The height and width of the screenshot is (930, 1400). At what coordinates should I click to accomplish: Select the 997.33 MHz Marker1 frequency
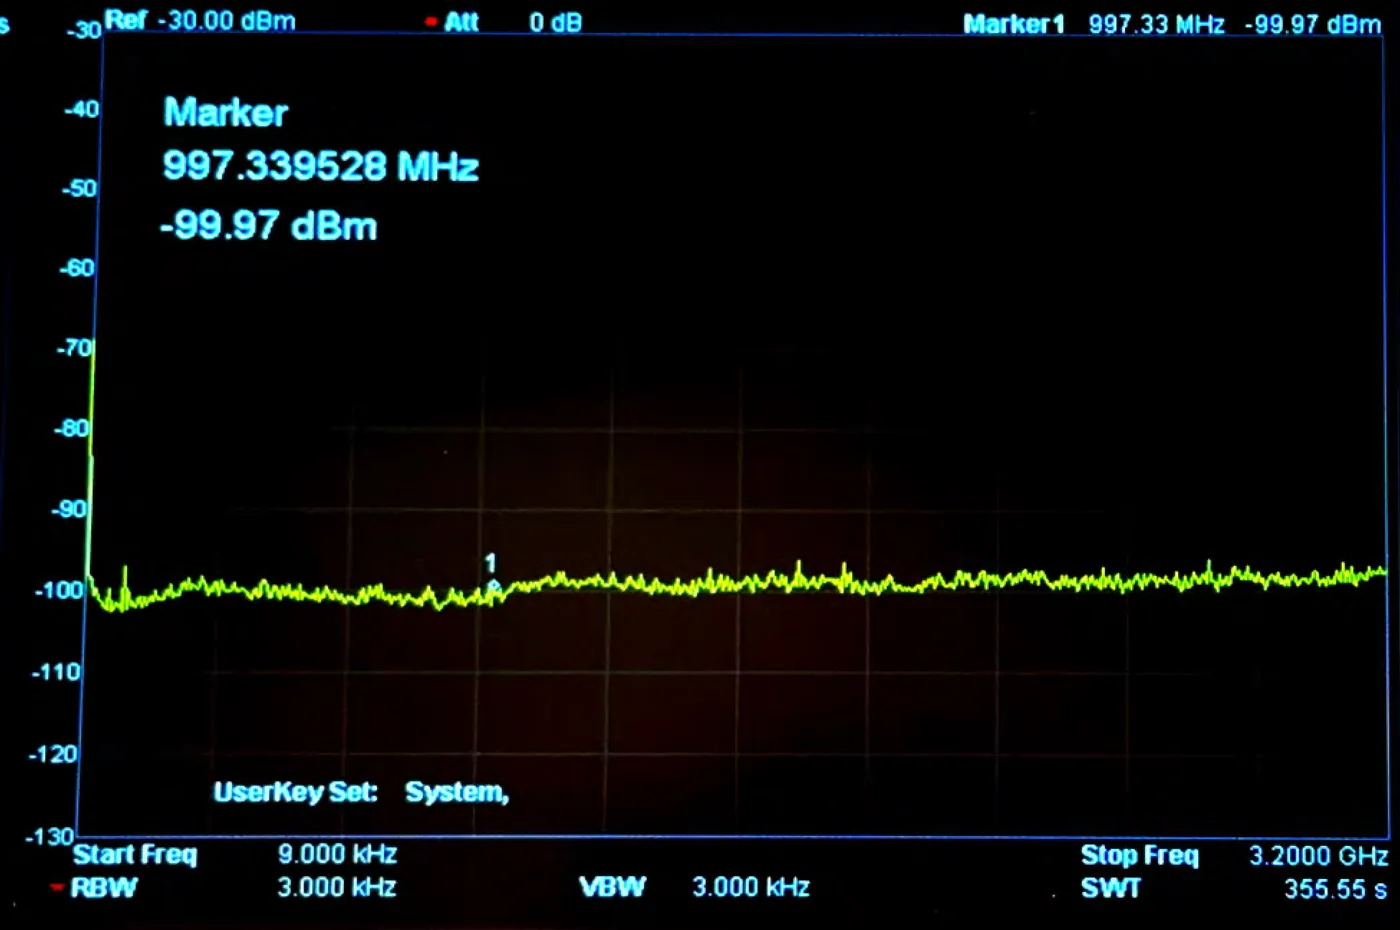(x=1157, y=24)
